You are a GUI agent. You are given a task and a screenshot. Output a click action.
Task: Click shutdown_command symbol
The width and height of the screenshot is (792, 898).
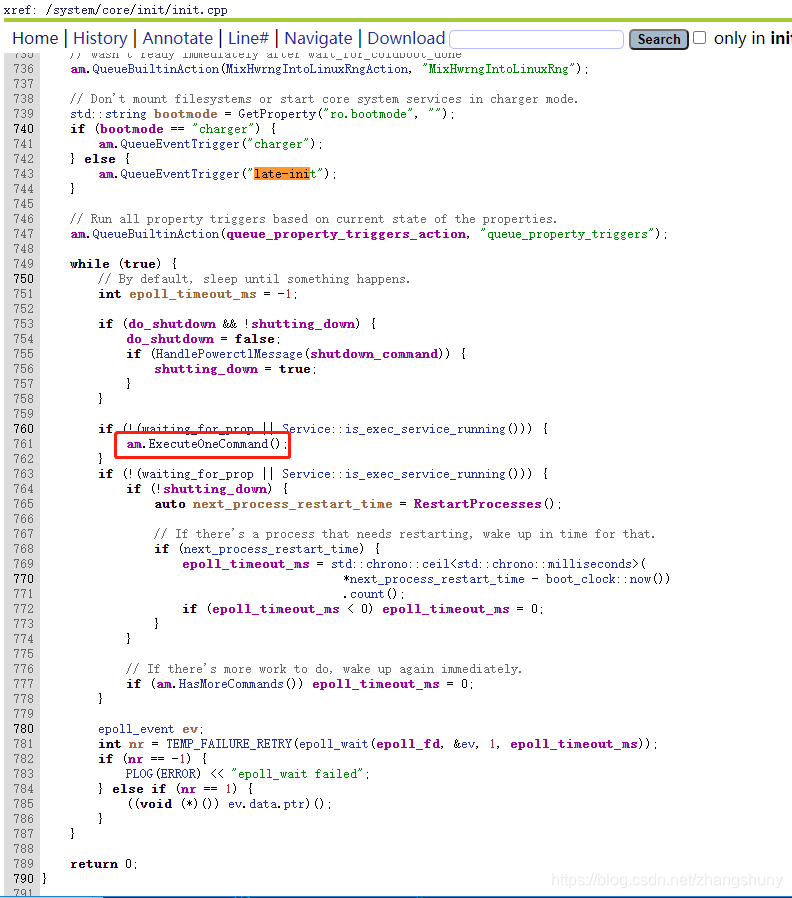tap(375, 354)
